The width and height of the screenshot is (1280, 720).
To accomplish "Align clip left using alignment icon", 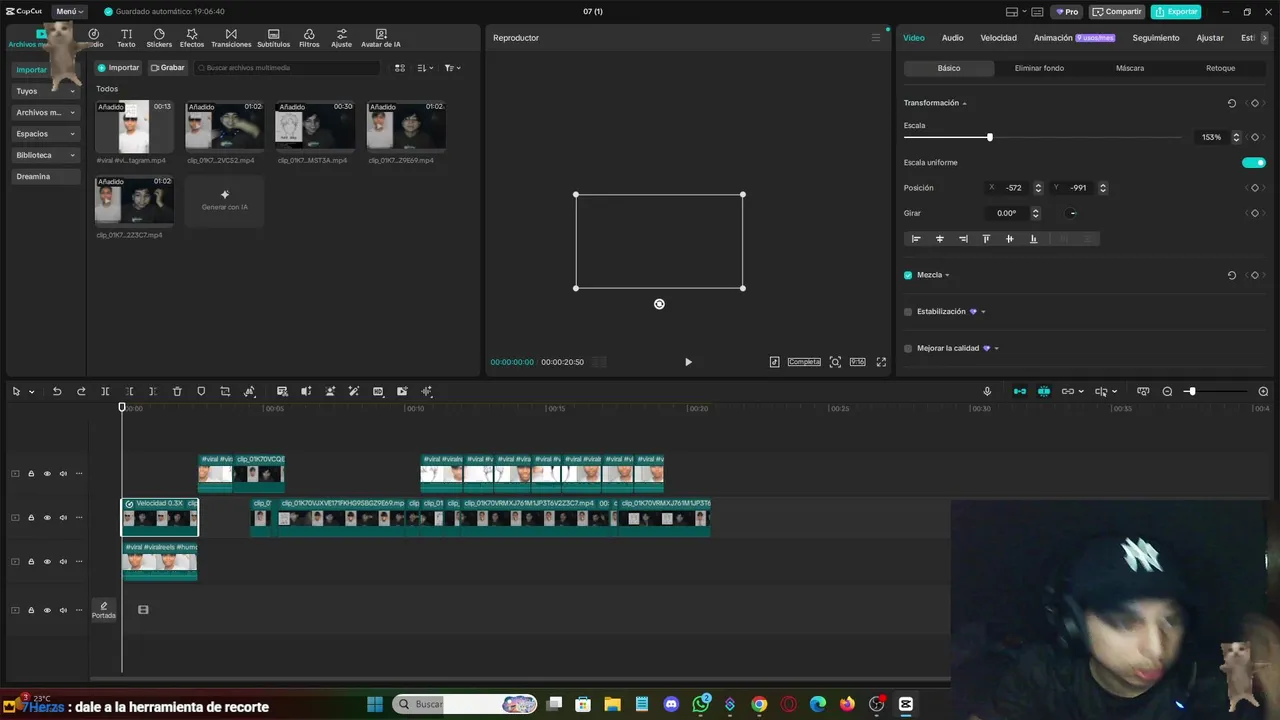I will 916,239.
